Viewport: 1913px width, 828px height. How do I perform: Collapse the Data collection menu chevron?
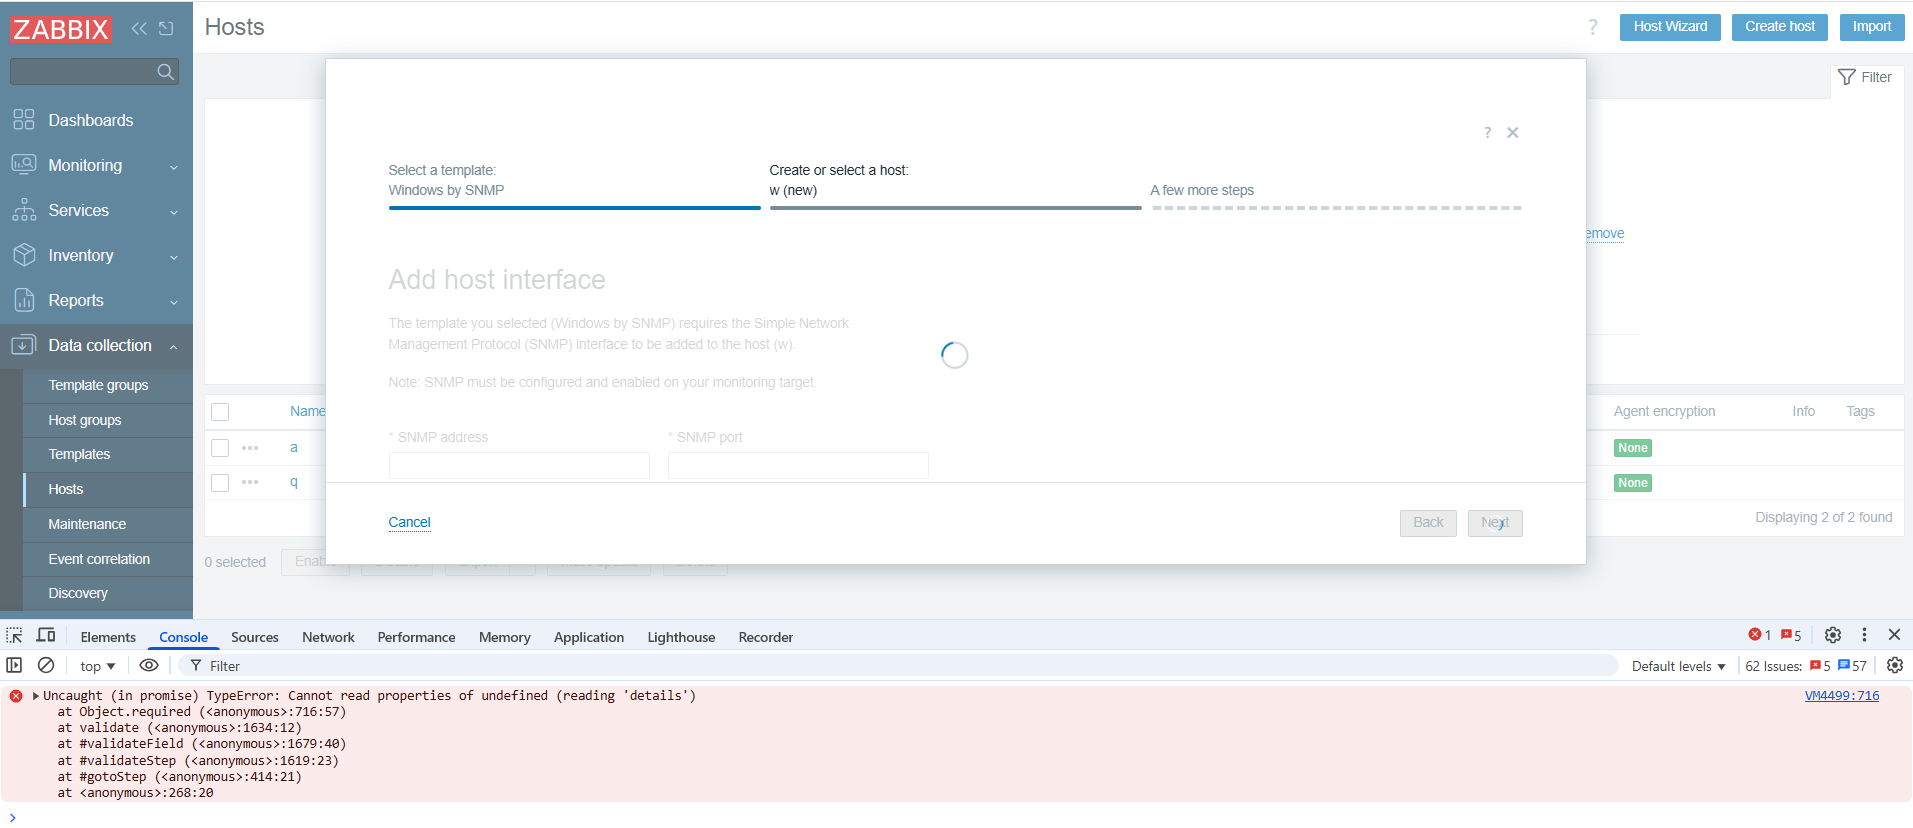[174, 347]
